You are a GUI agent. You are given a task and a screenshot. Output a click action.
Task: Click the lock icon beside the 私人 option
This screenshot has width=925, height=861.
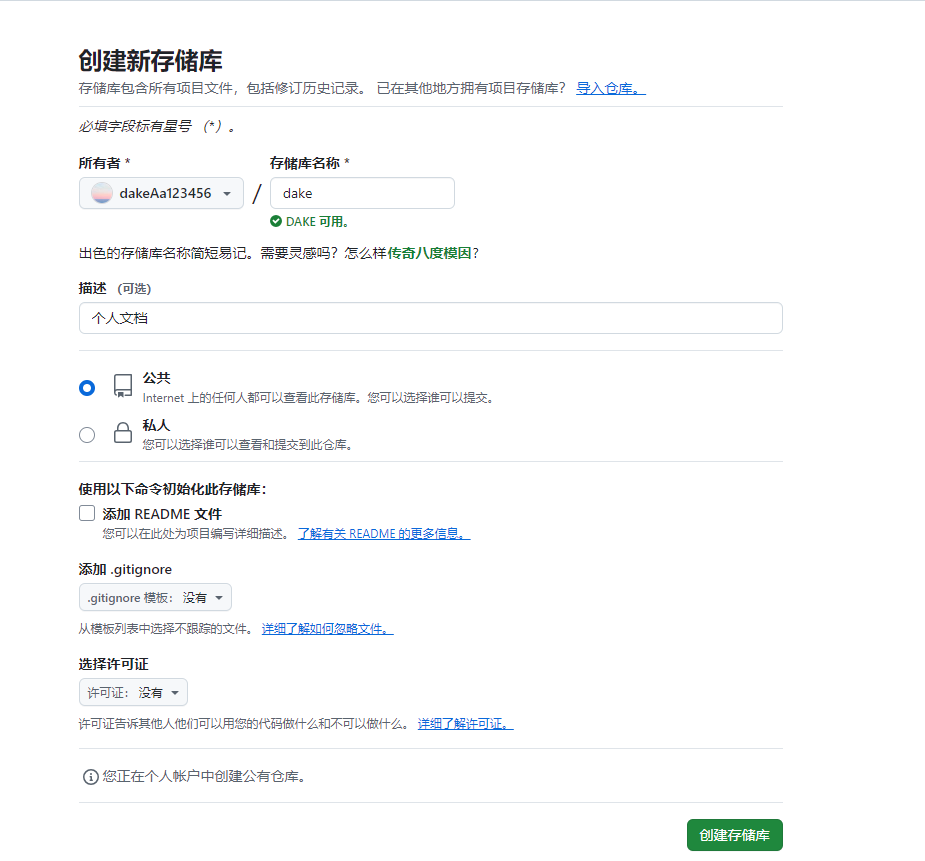click(x=122, y=433)
